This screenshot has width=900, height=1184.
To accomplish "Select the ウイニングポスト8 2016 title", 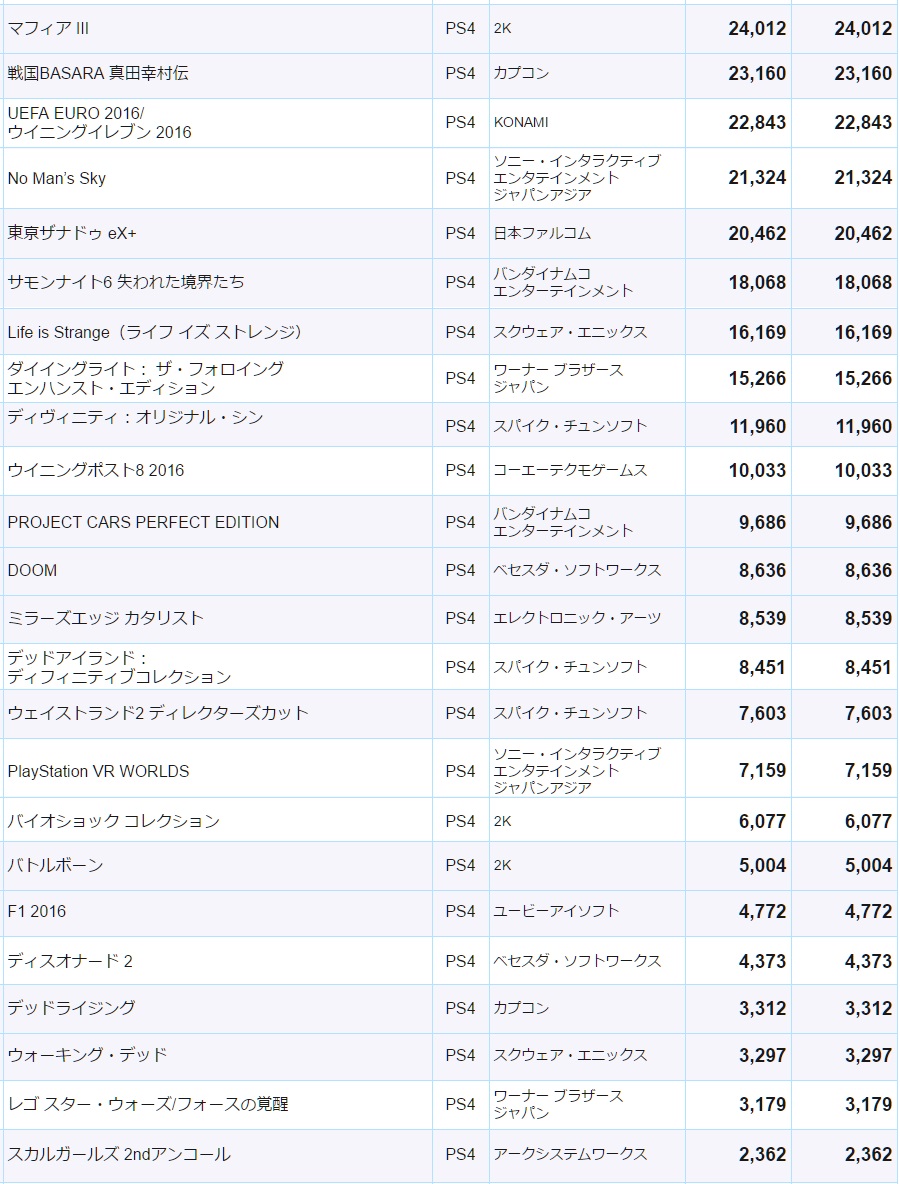I will click(95, 470).
